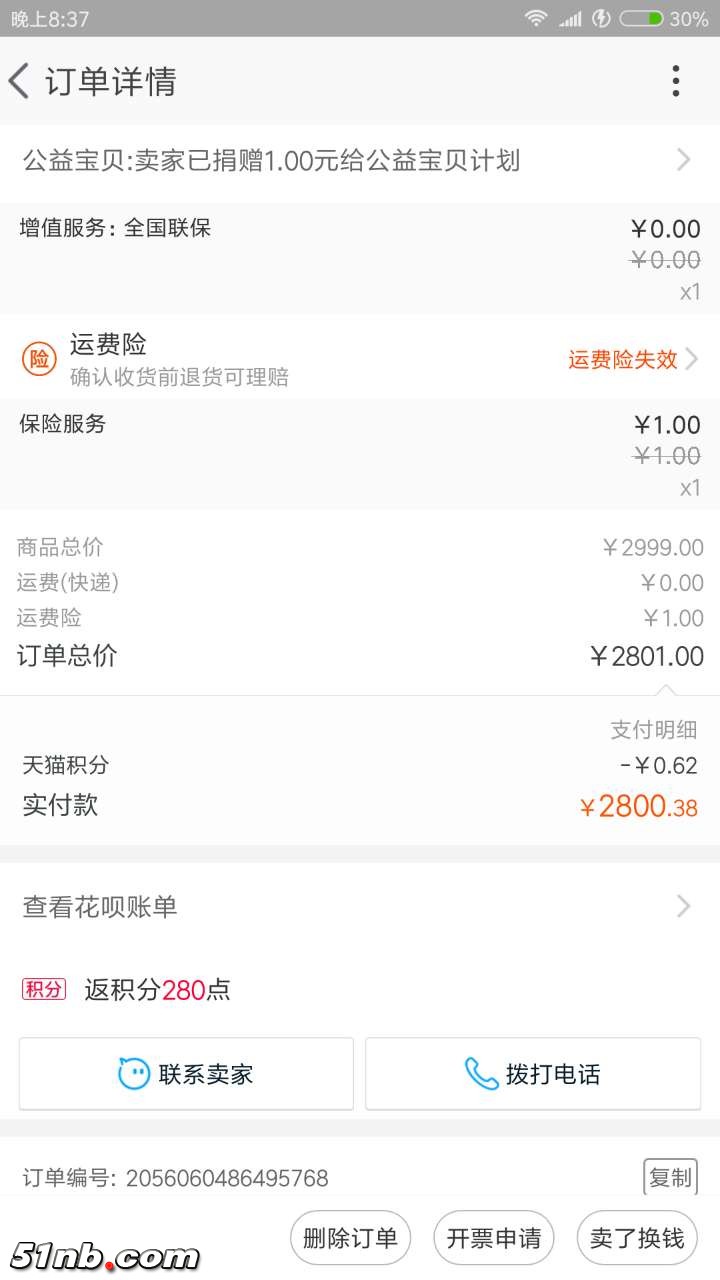Open the 公益宝贝 donation plan row
720x1280 pixels.
tap(271, 160)
